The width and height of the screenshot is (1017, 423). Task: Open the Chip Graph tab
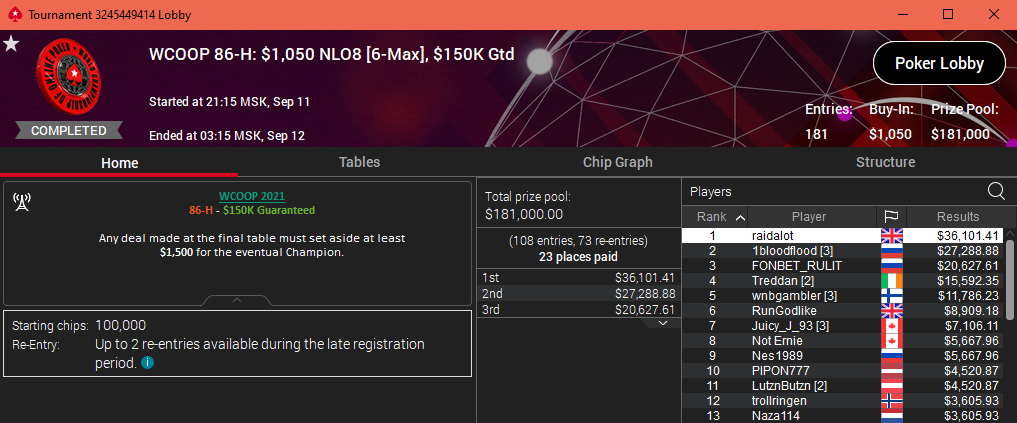pos(617,162)
